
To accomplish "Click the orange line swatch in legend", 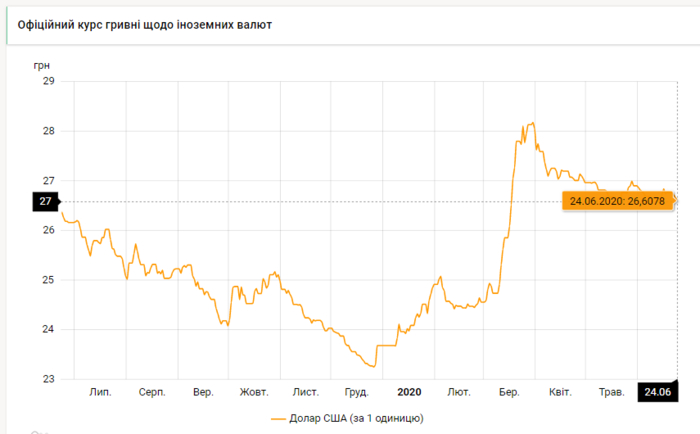I will click(x=278, y=418).
